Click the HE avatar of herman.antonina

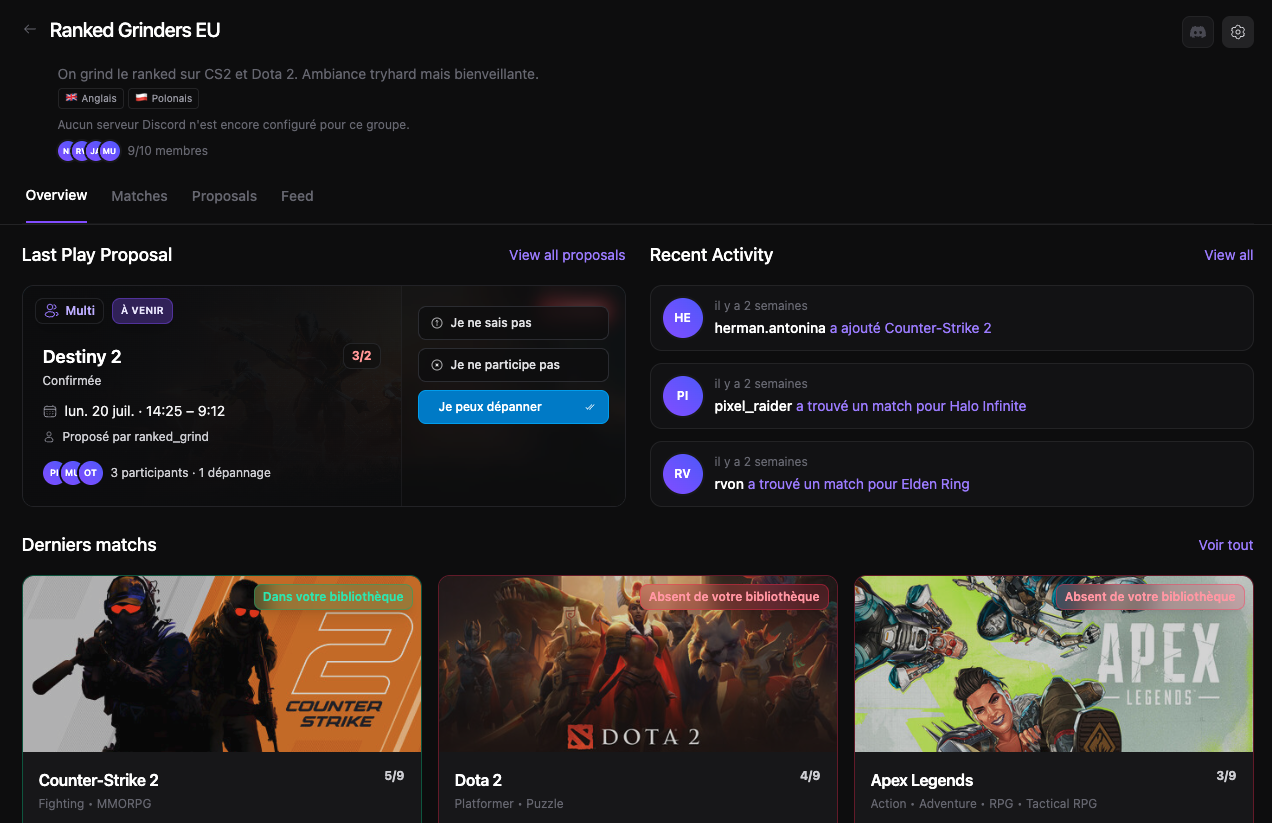point(682,318)
